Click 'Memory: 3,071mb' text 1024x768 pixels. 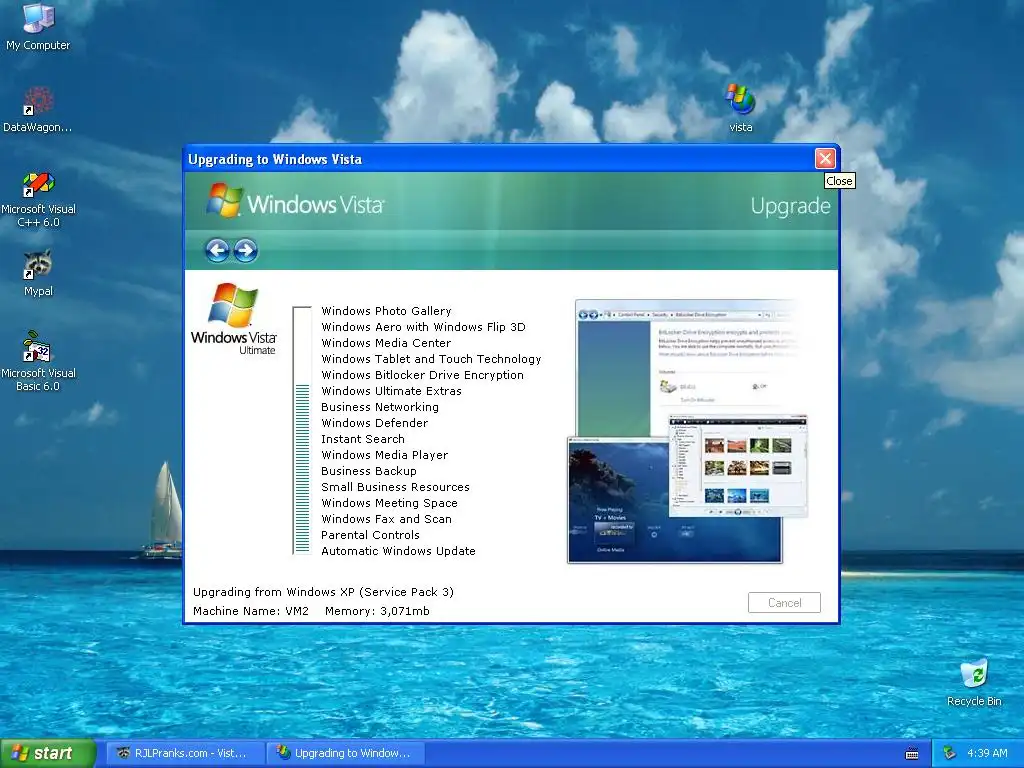click(377, 611)
